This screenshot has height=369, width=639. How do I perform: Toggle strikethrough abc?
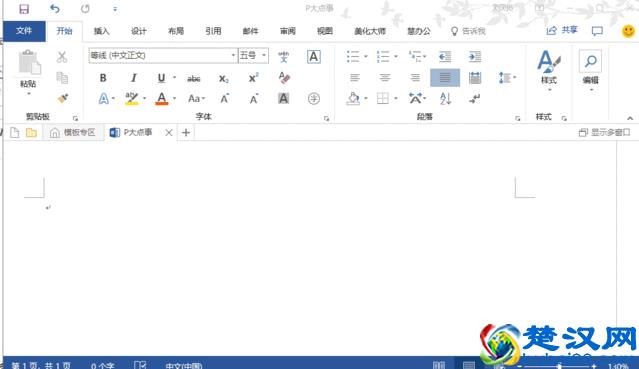pyautogui.click(x=194, y=78)
